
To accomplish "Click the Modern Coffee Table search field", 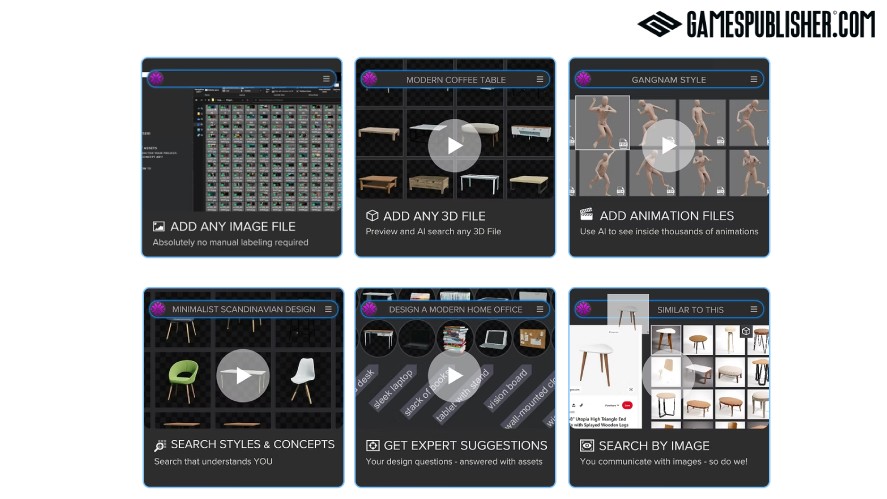I will [456, 79].
